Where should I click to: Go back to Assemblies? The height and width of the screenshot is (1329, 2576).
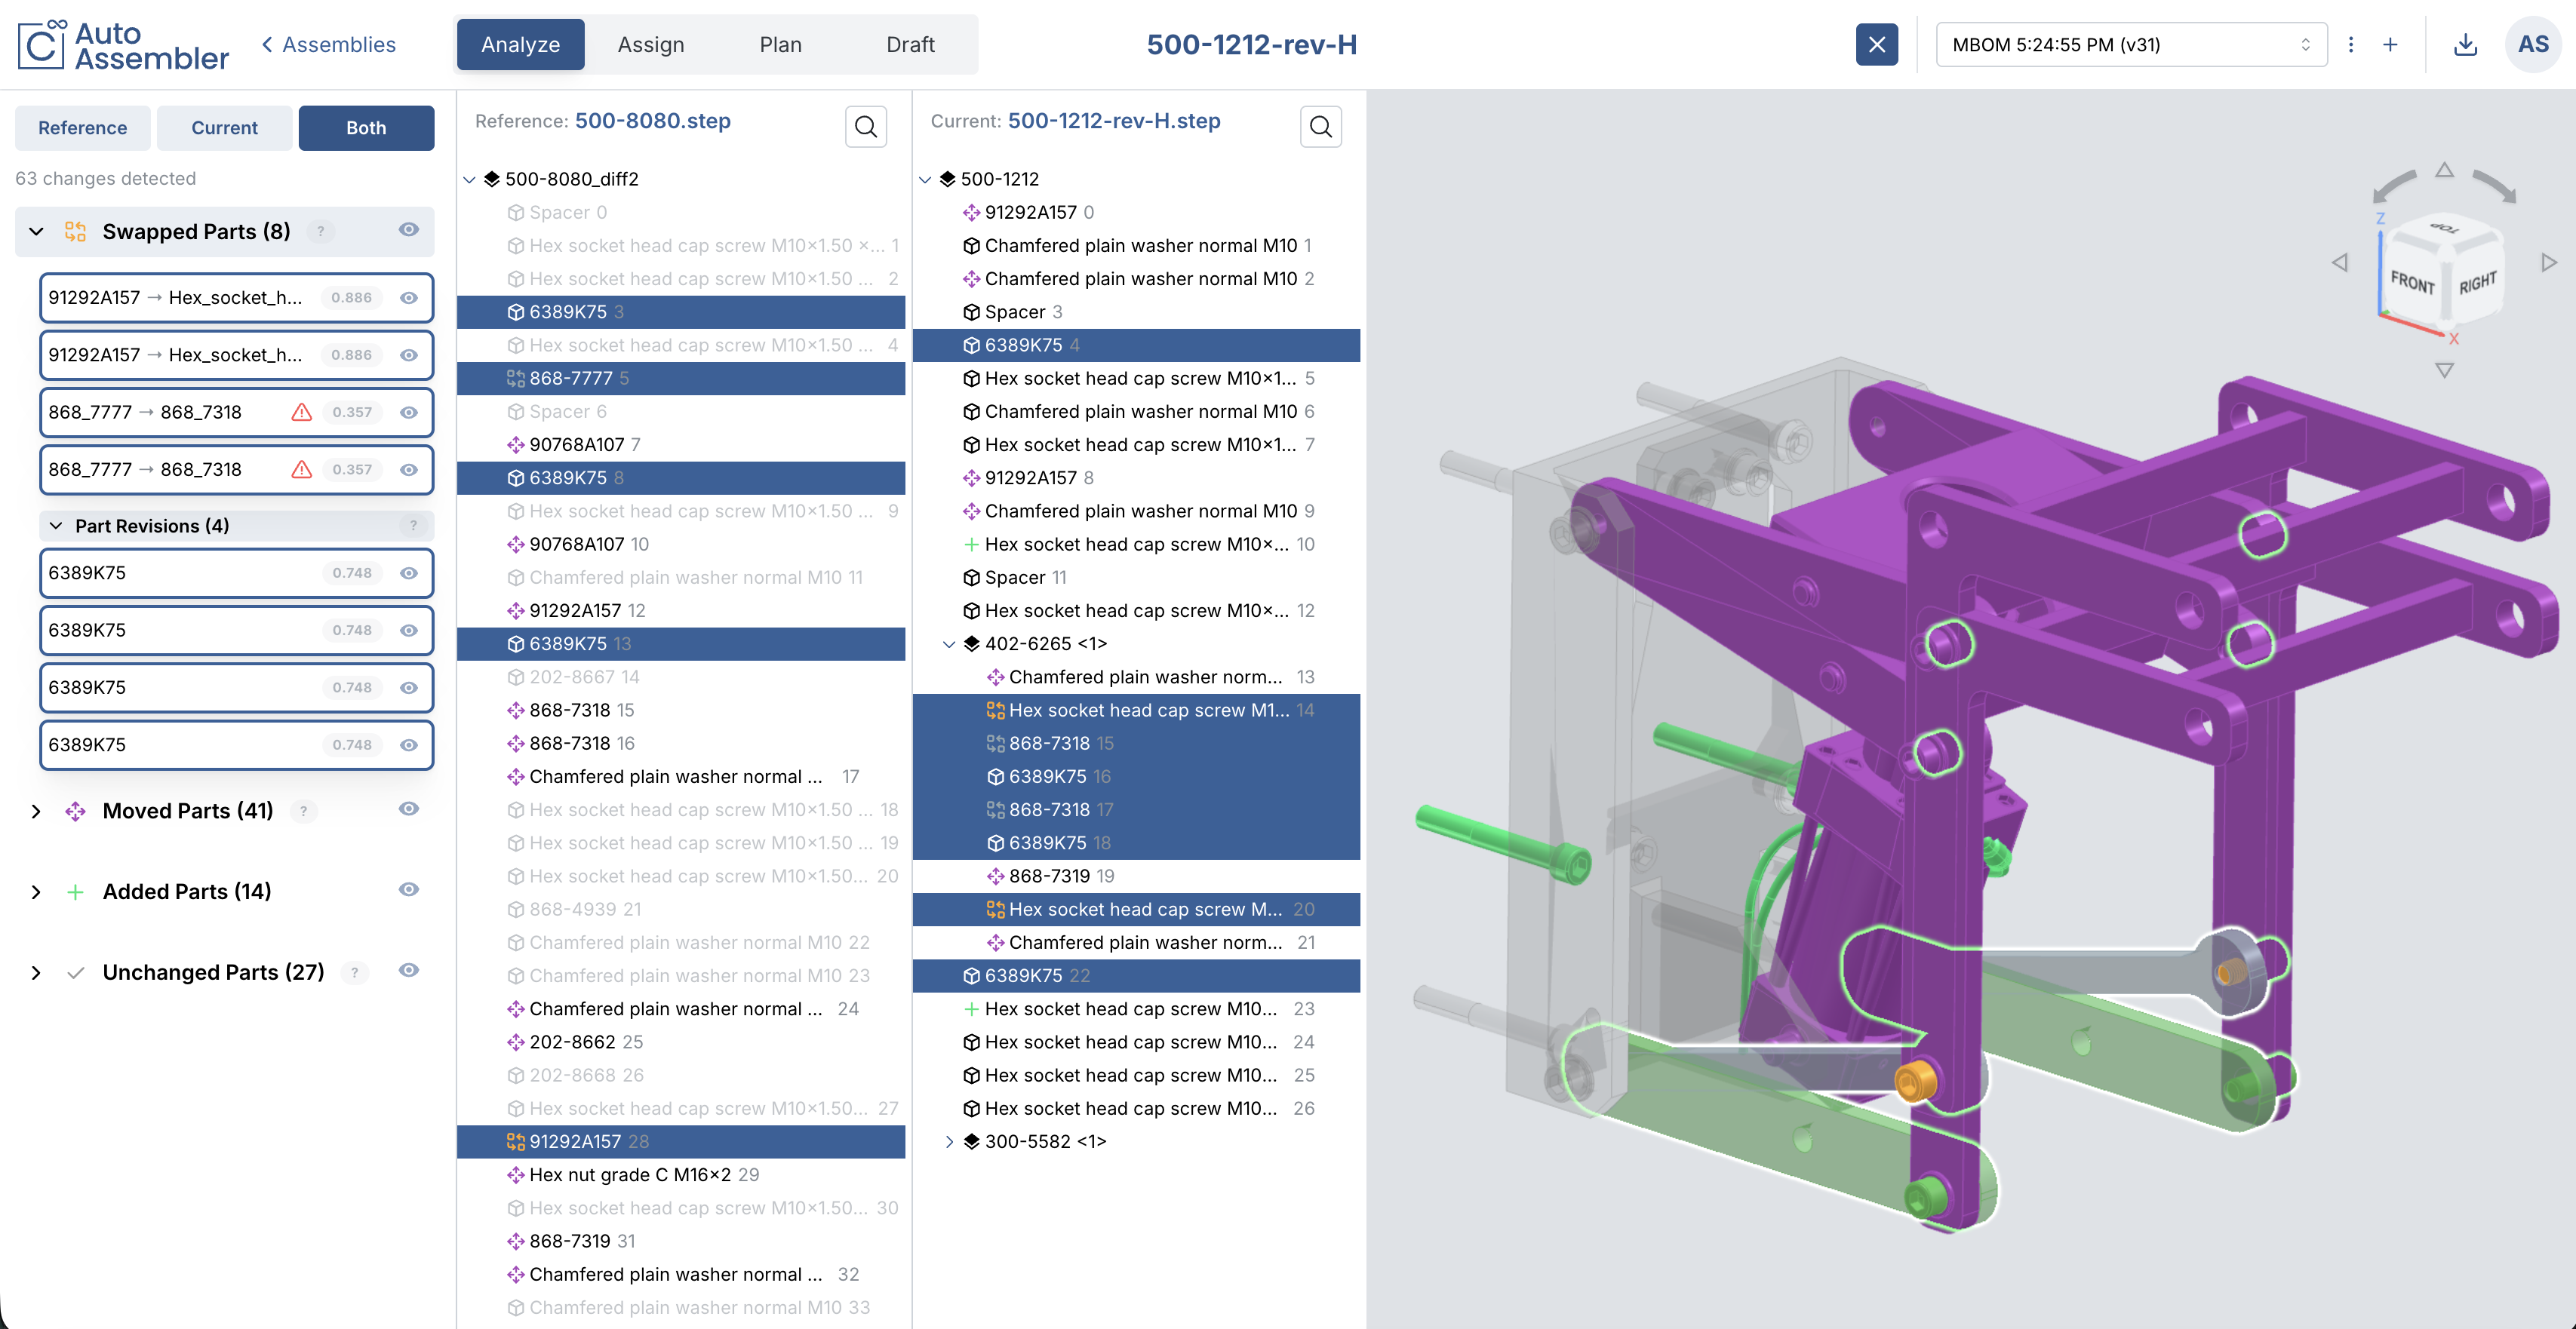329,45
